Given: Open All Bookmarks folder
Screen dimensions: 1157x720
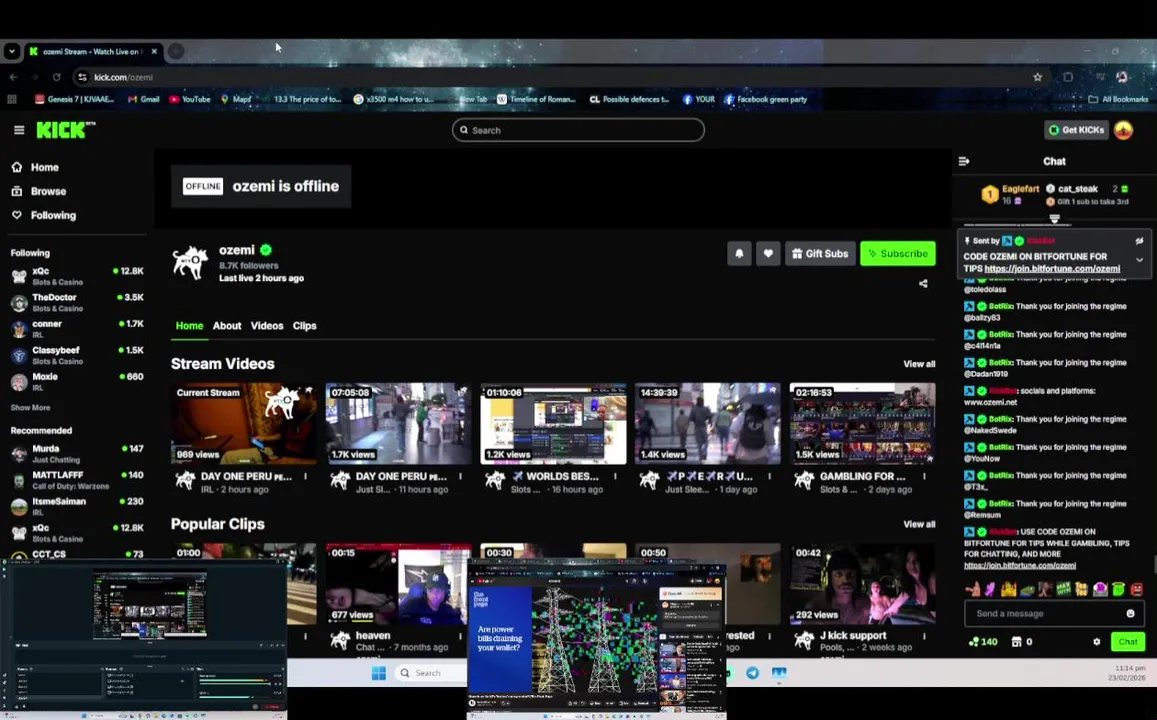Looking at the screenshot, I should [x=1118, y=99].
